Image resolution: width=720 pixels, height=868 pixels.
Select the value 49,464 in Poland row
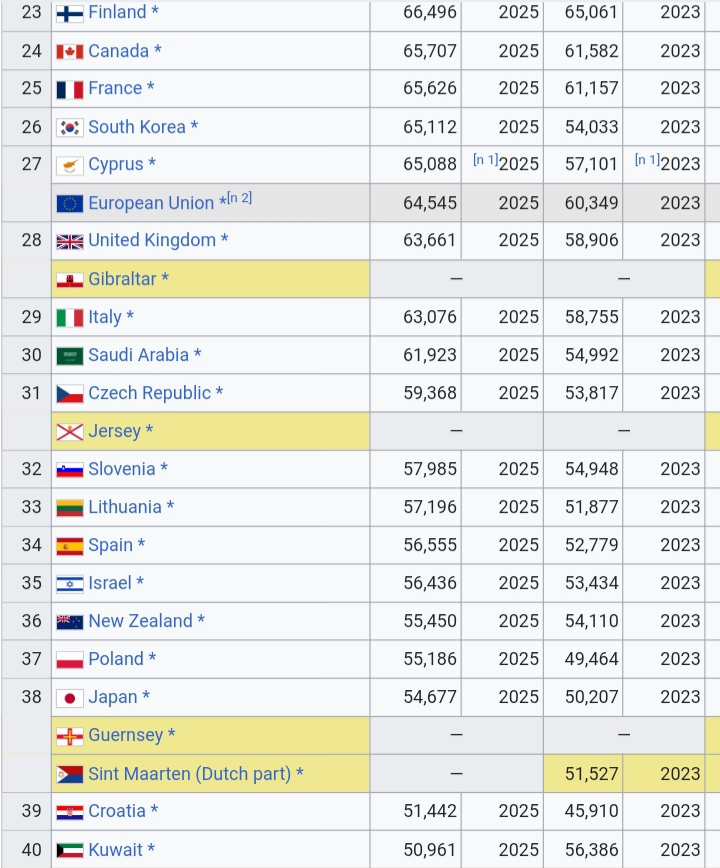[x=592, y=659]
